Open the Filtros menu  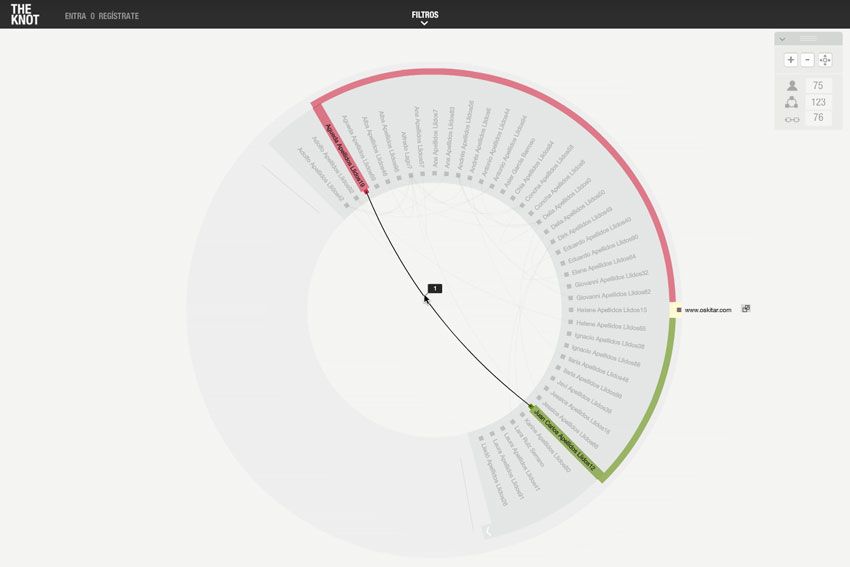(424, 15)
